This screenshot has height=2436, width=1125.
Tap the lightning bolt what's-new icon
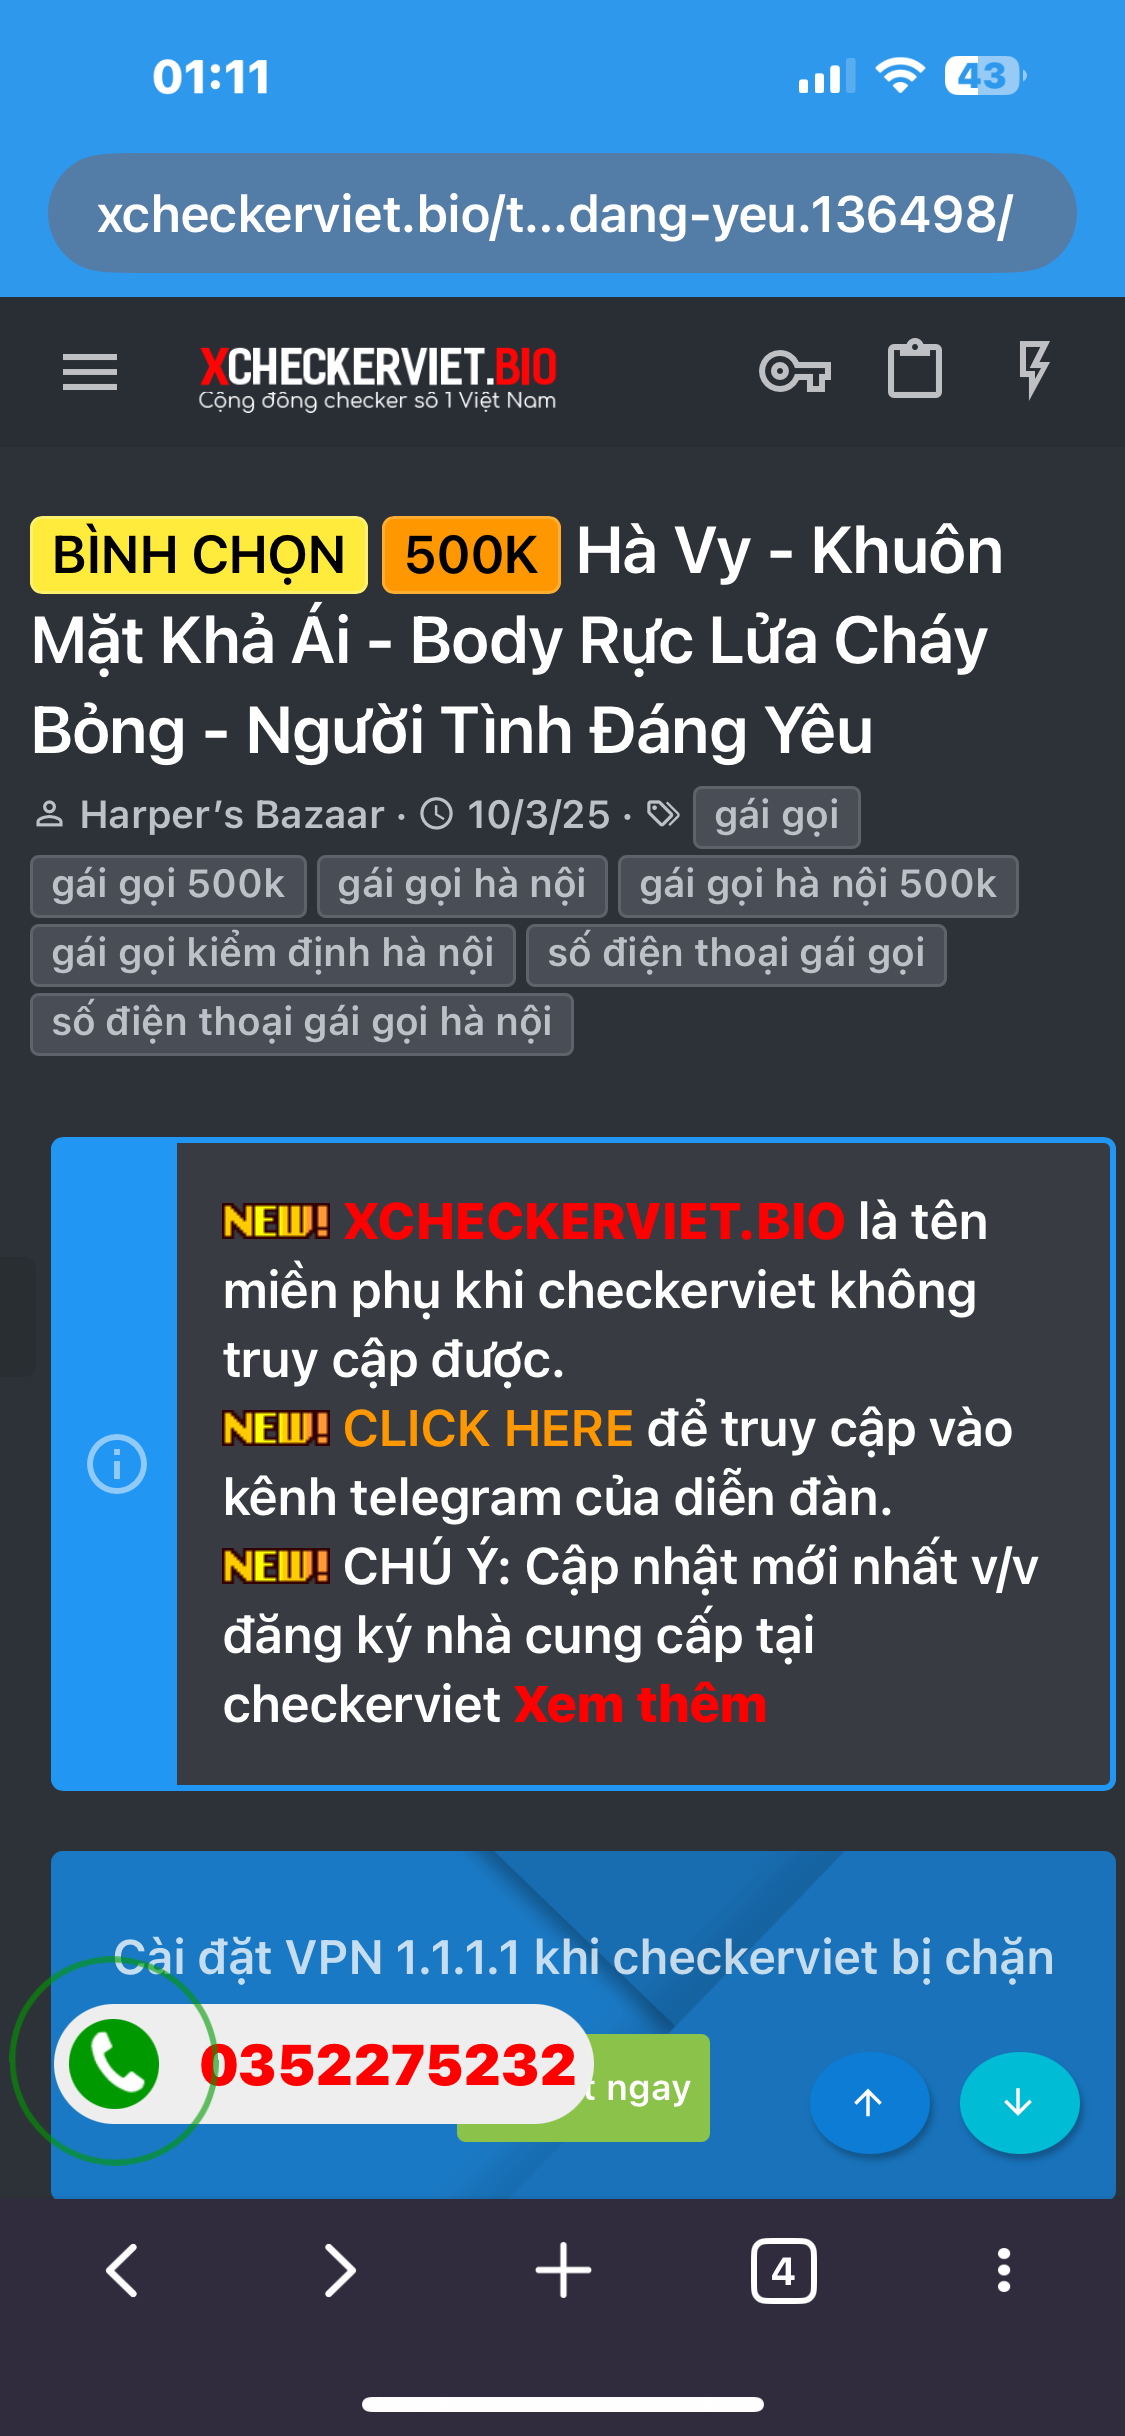point(1034,370)
